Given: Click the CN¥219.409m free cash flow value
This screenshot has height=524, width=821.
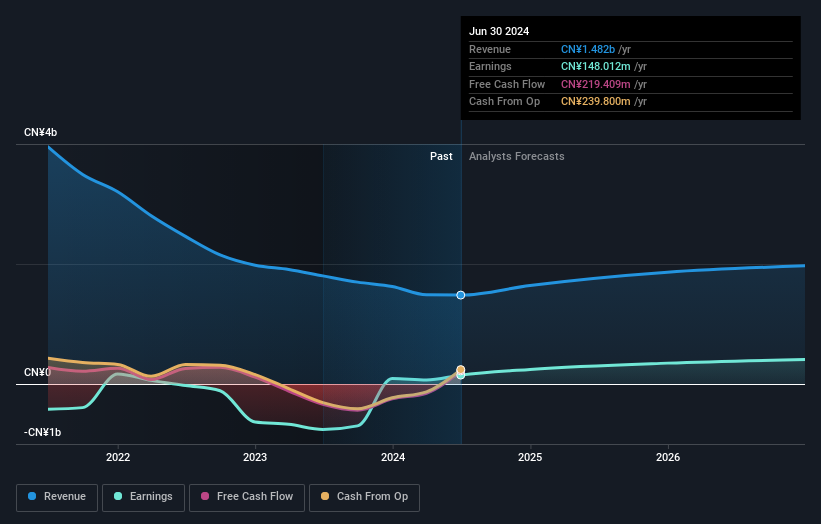Looking at the screenshot, I should pyautogui.click(x=596, y=84).
